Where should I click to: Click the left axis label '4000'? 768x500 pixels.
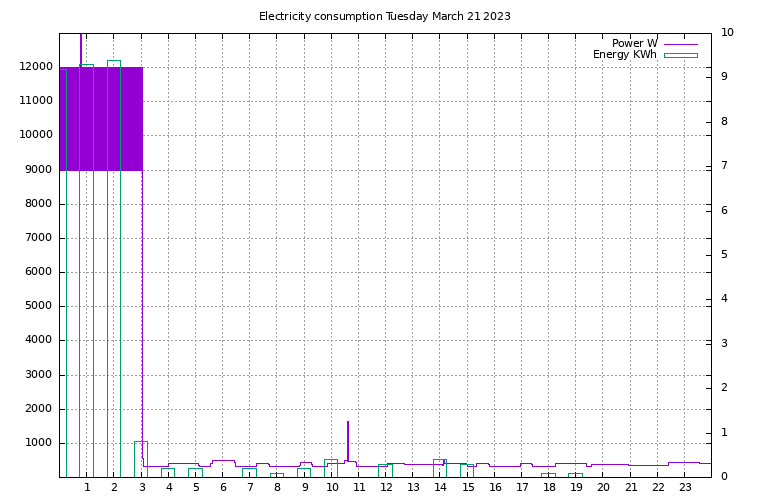[x=38, y=339]
